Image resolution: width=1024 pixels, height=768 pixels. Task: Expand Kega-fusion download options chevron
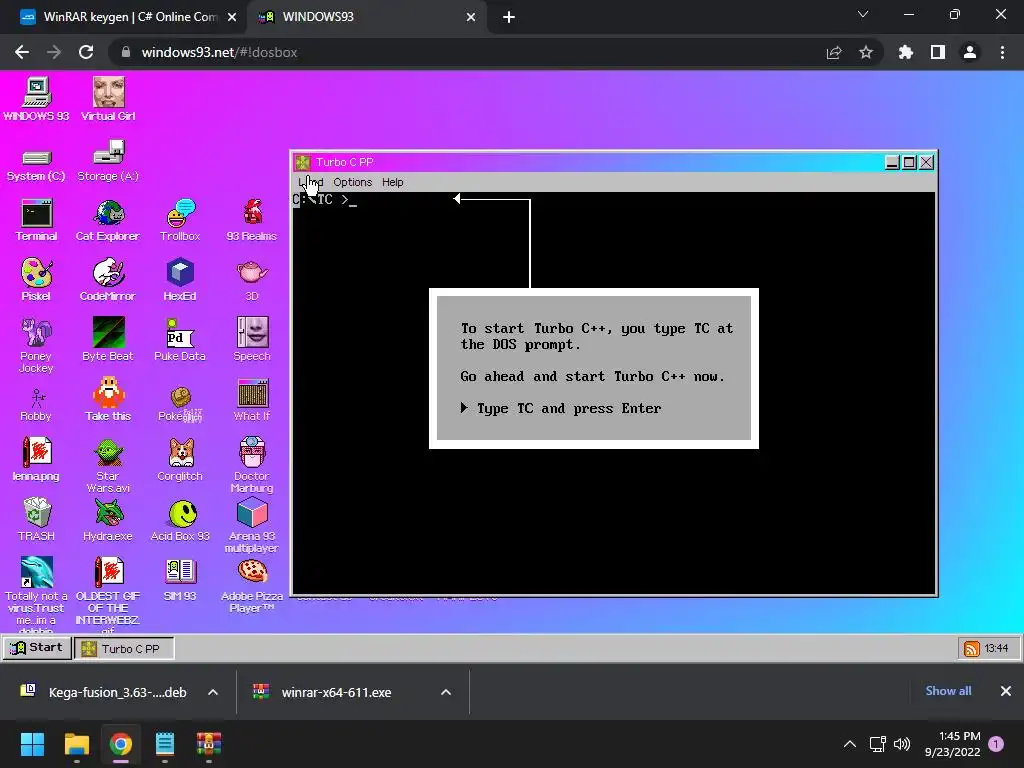click(213, 692)
